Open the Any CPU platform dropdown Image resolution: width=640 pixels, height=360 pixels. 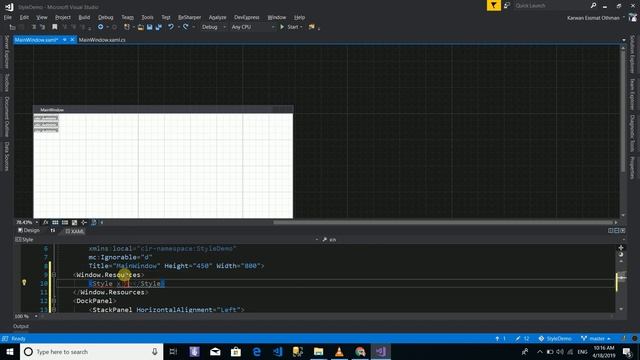click(x=253, y=27)
